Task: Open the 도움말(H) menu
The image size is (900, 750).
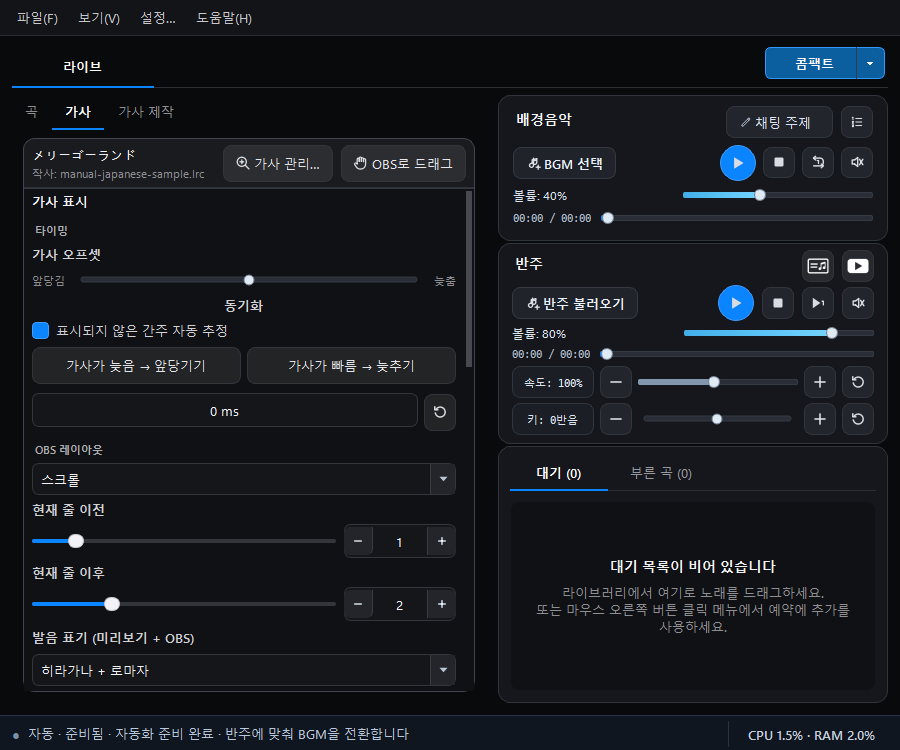Action: pyautogui.click(x=224, y=18)
